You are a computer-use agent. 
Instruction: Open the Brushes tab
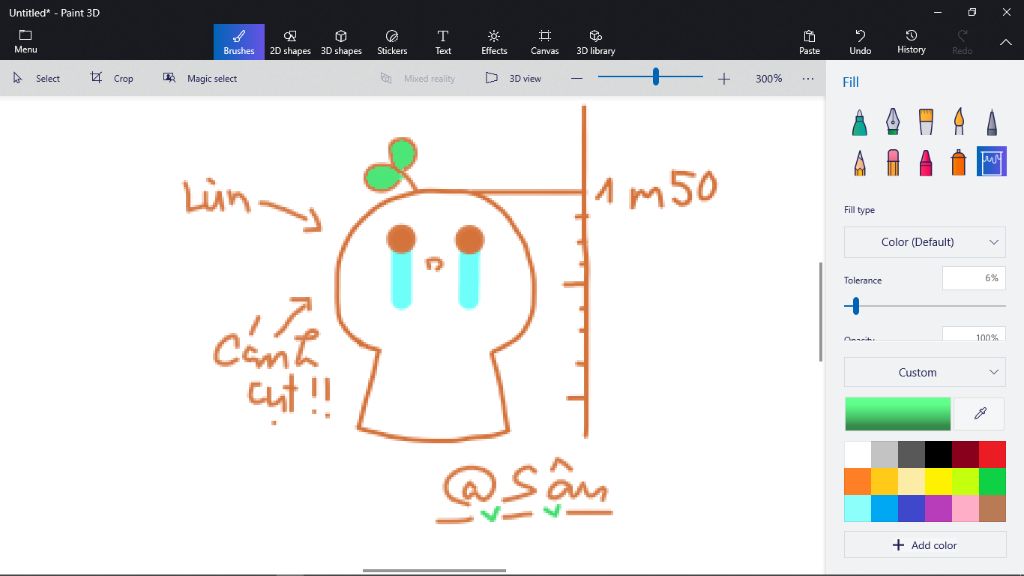pyautogui.click(x=239, y=42)
